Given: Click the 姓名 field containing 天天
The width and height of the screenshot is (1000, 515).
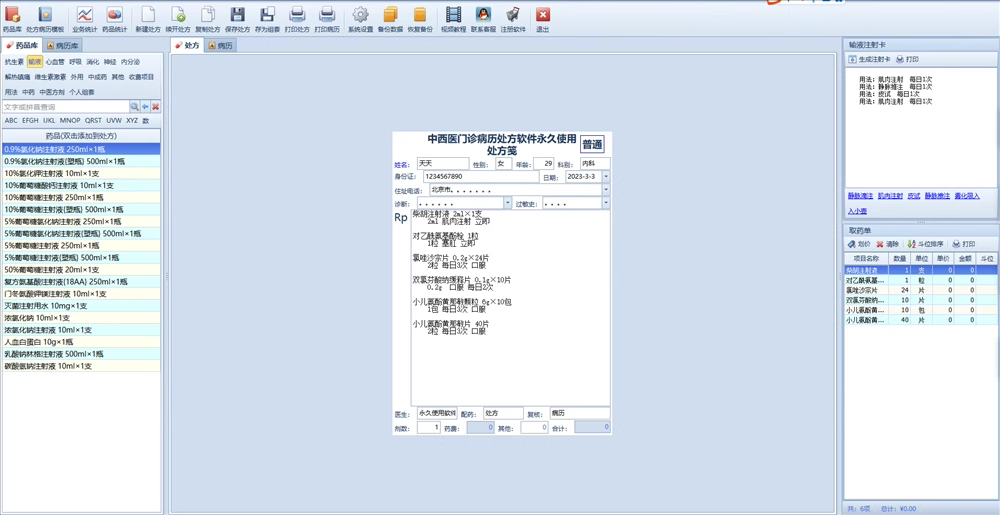Looking at the screenshot, I should click(x=443, y=164).
